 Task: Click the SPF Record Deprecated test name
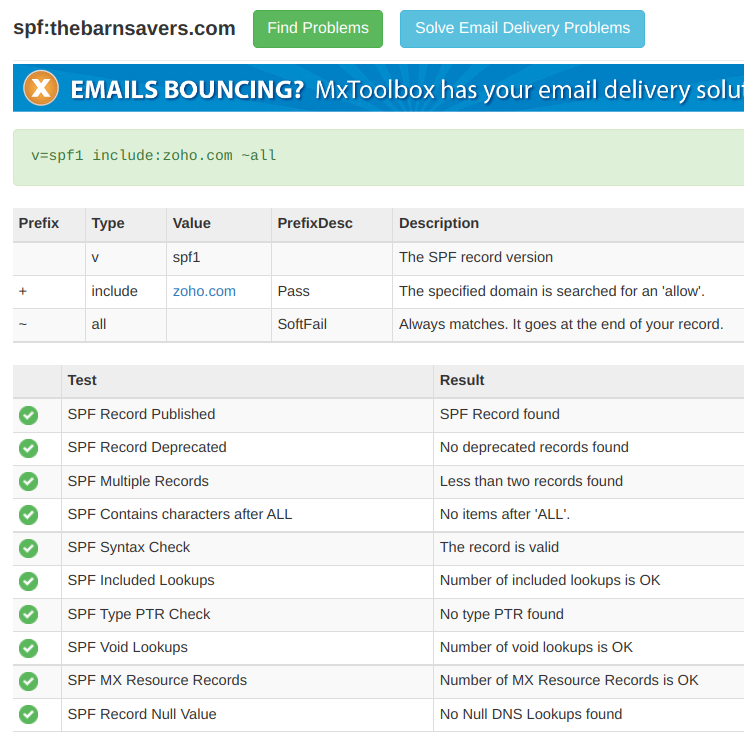coord(147,448)
